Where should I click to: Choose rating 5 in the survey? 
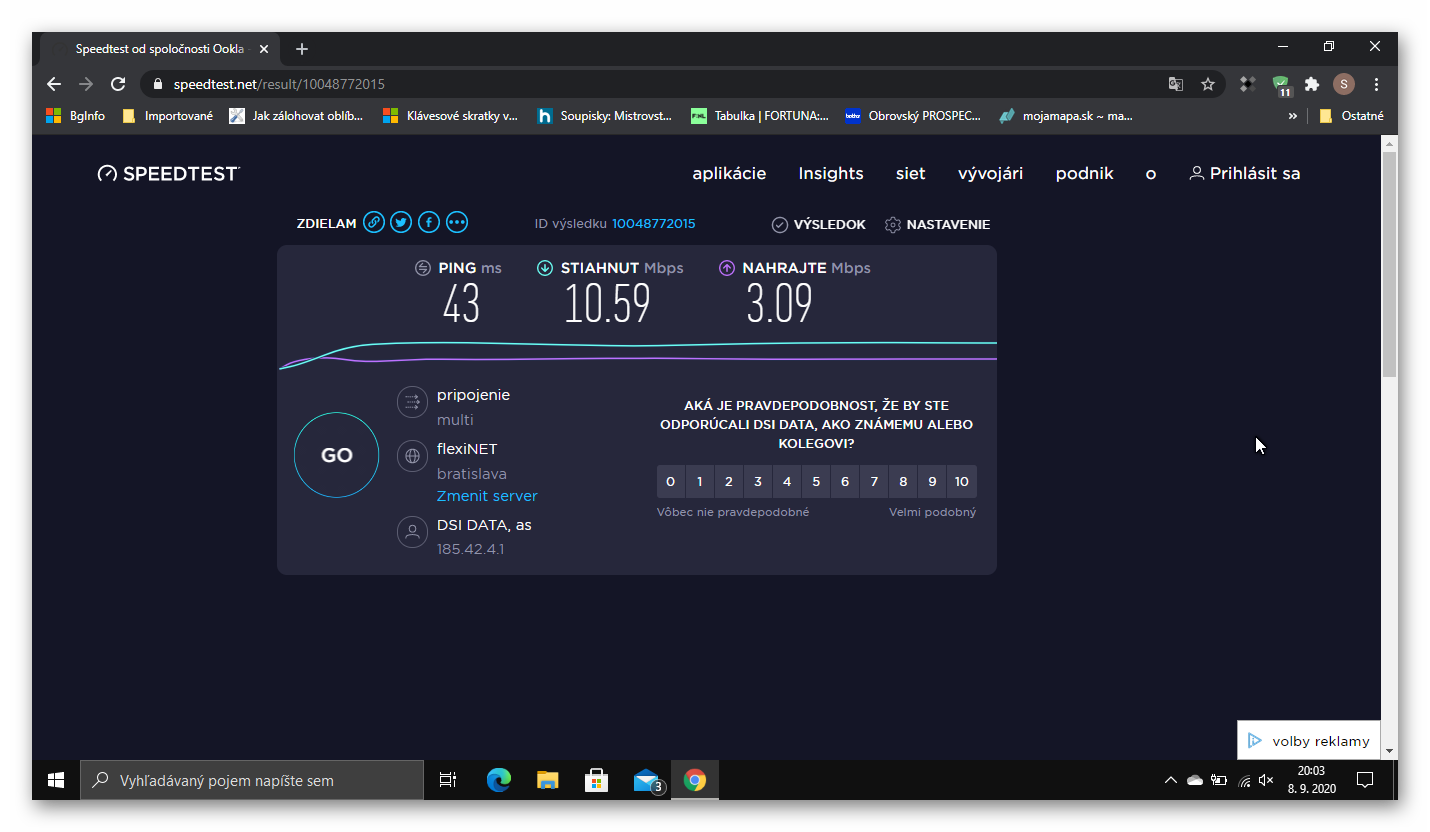click(x=816, y=482)
